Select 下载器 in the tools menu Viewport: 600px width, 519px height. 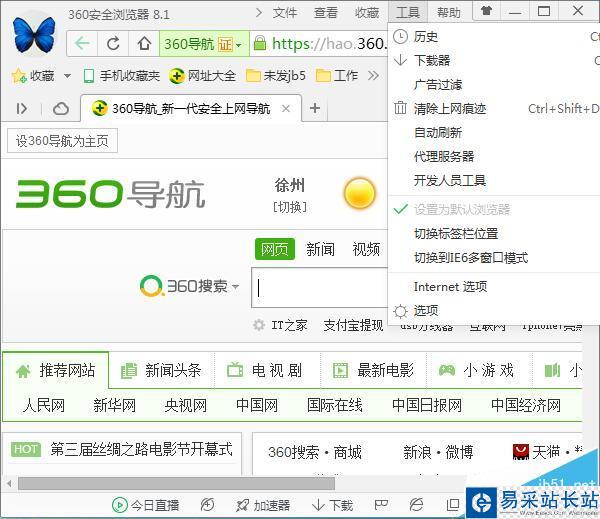tap(494, 60)
